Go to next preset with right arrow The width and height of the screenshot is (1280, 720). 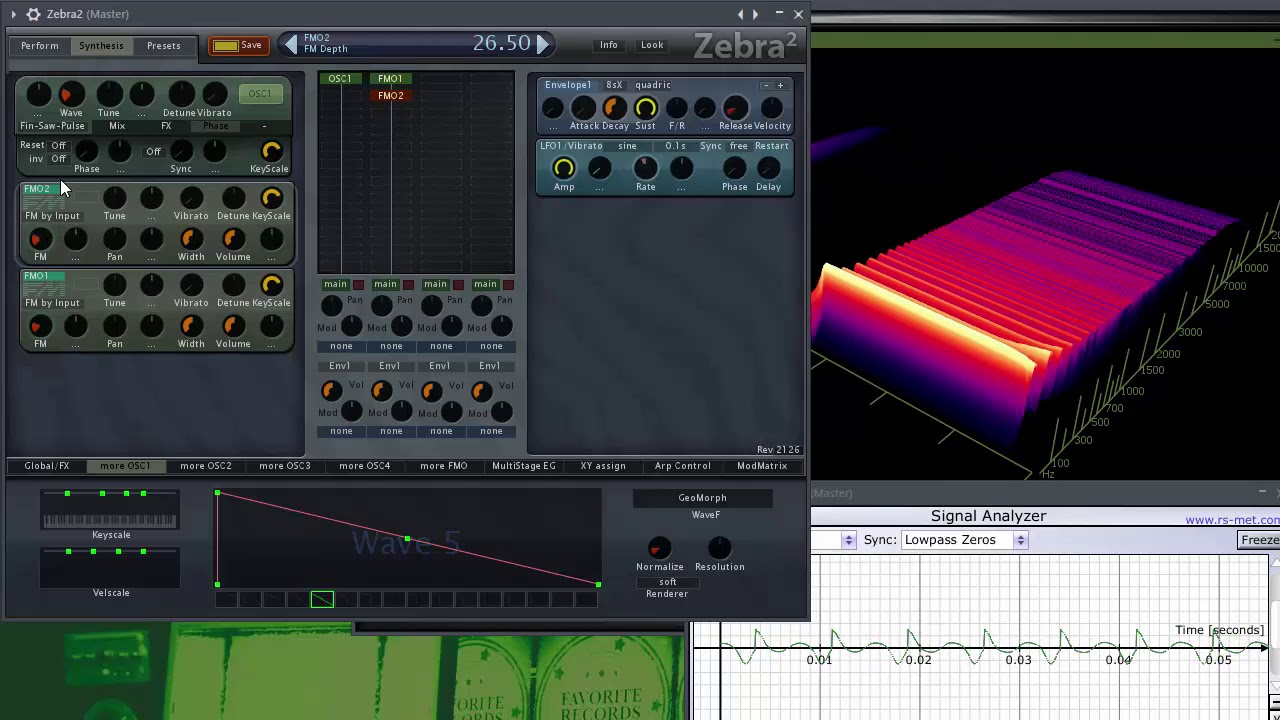coord(543,43)
